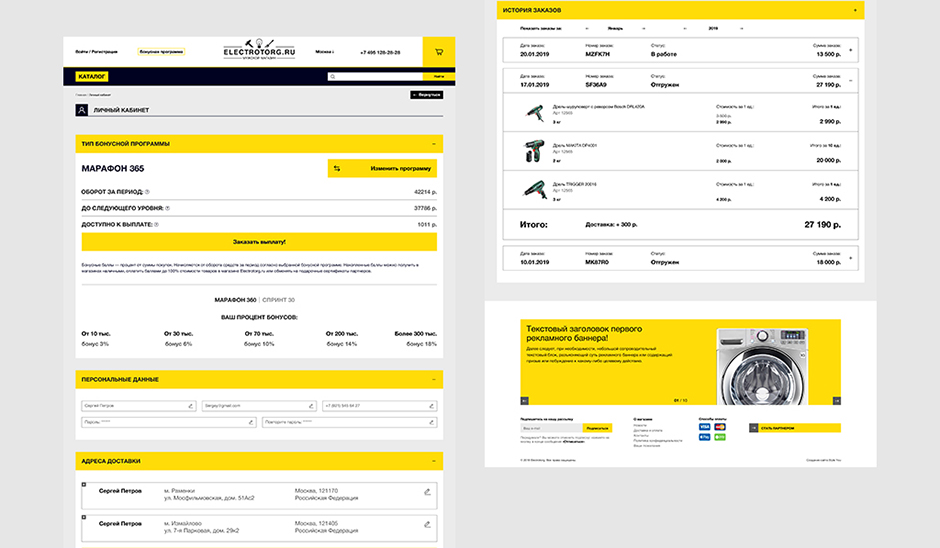The height and width of the screenshot is (548, 940).
Task: Click the user profile icon beside Личный кабинет
Action: coord(81,111)
